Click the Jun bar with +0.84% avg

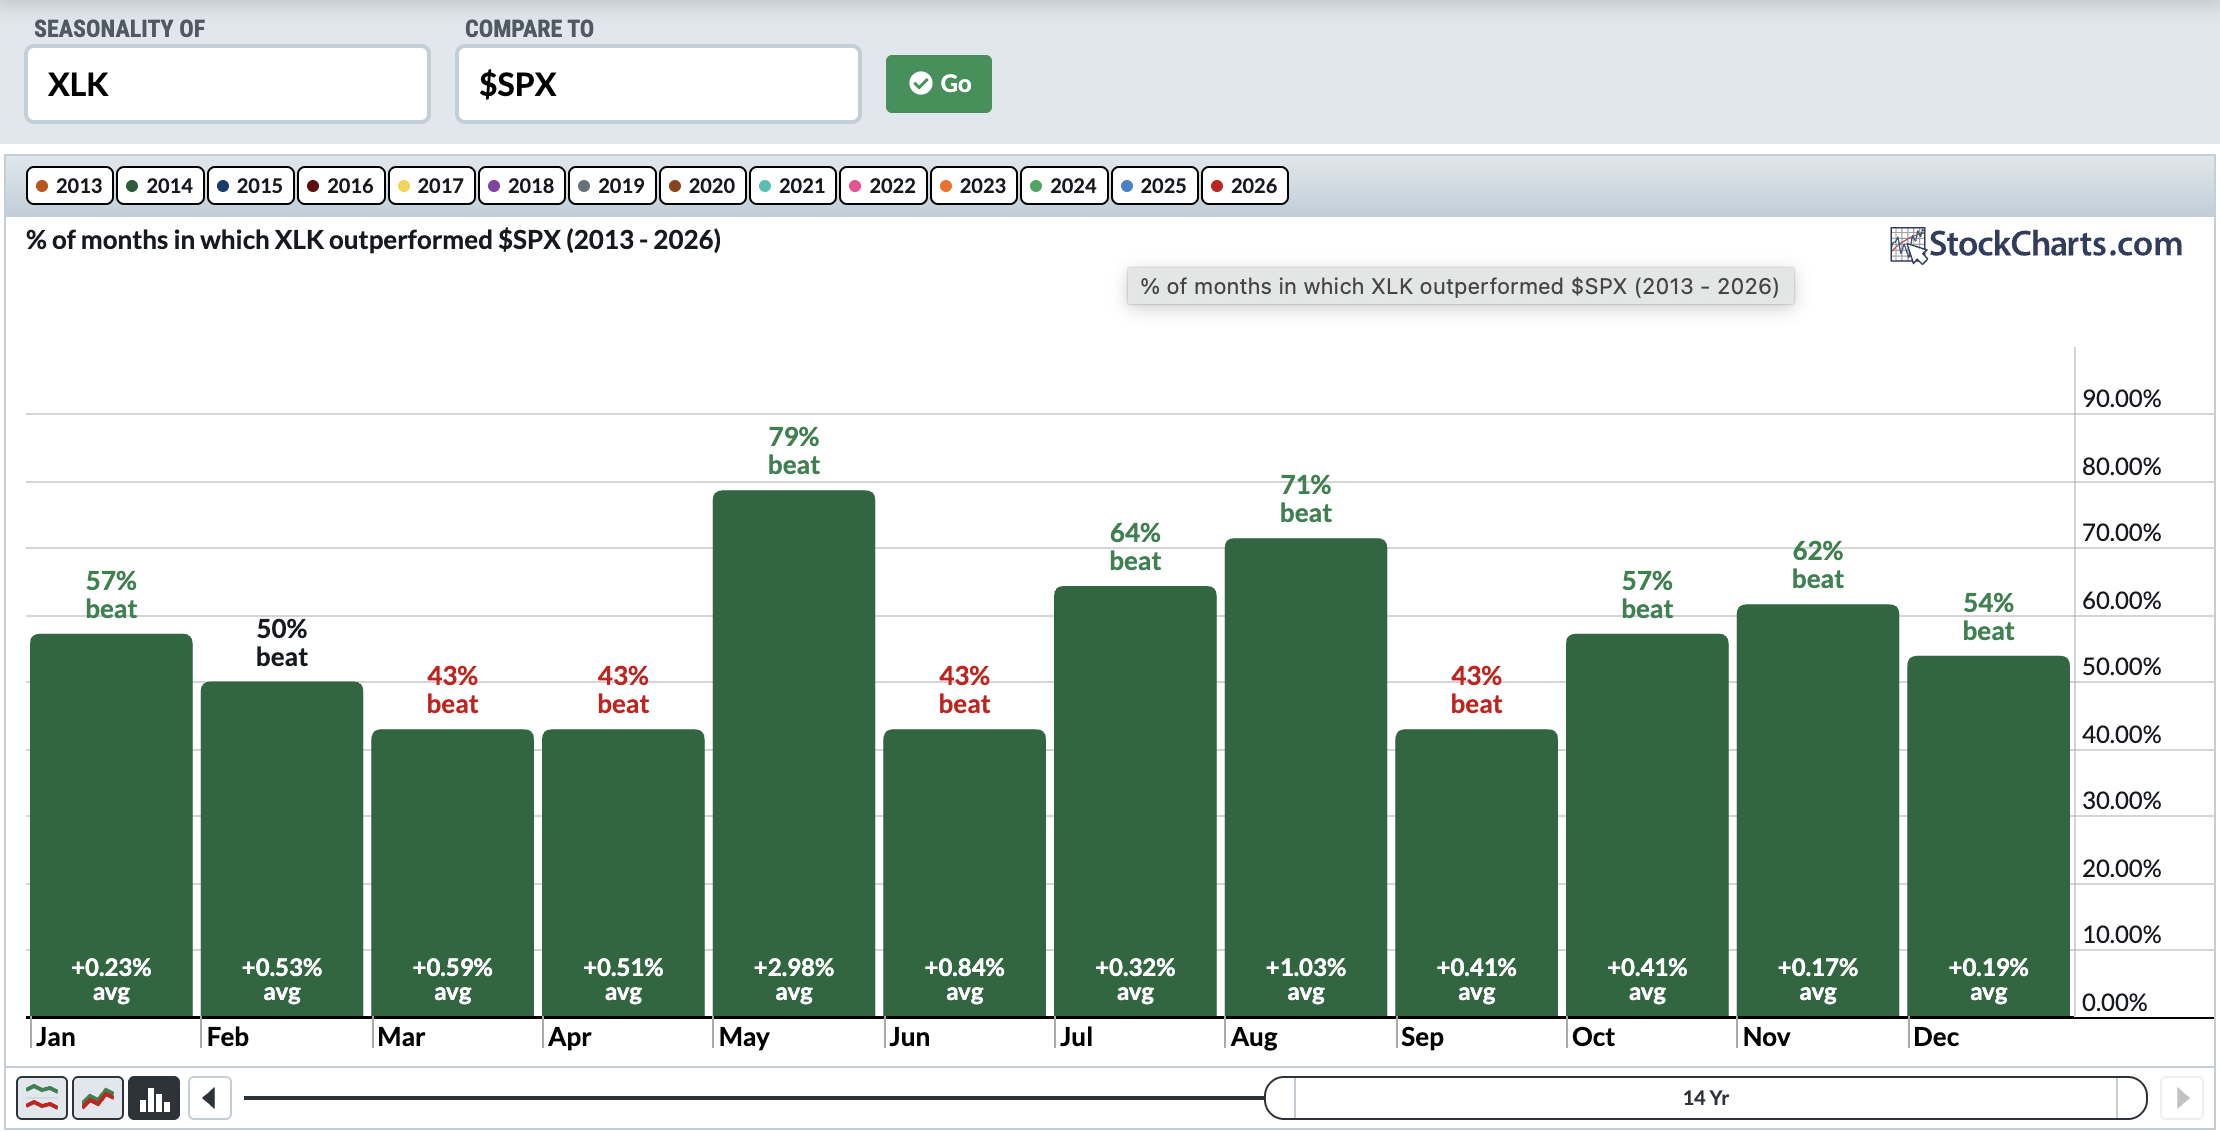pyautogui.click(x=964, y=873)
